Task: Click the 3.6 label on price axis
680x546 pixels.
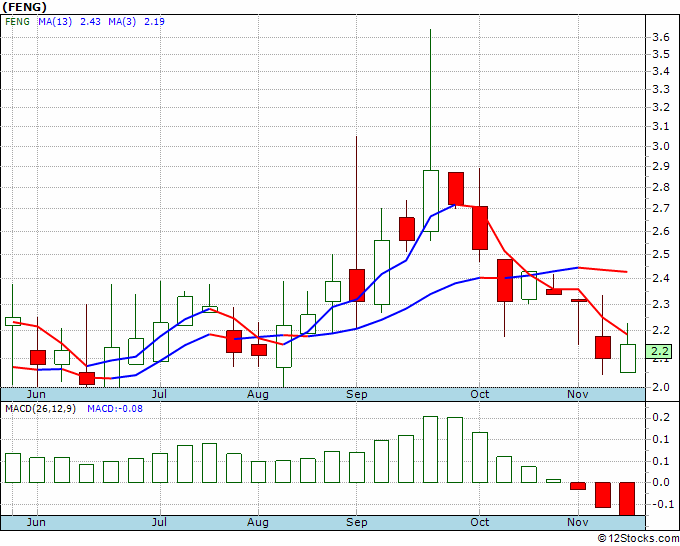Action: (660, 37)
